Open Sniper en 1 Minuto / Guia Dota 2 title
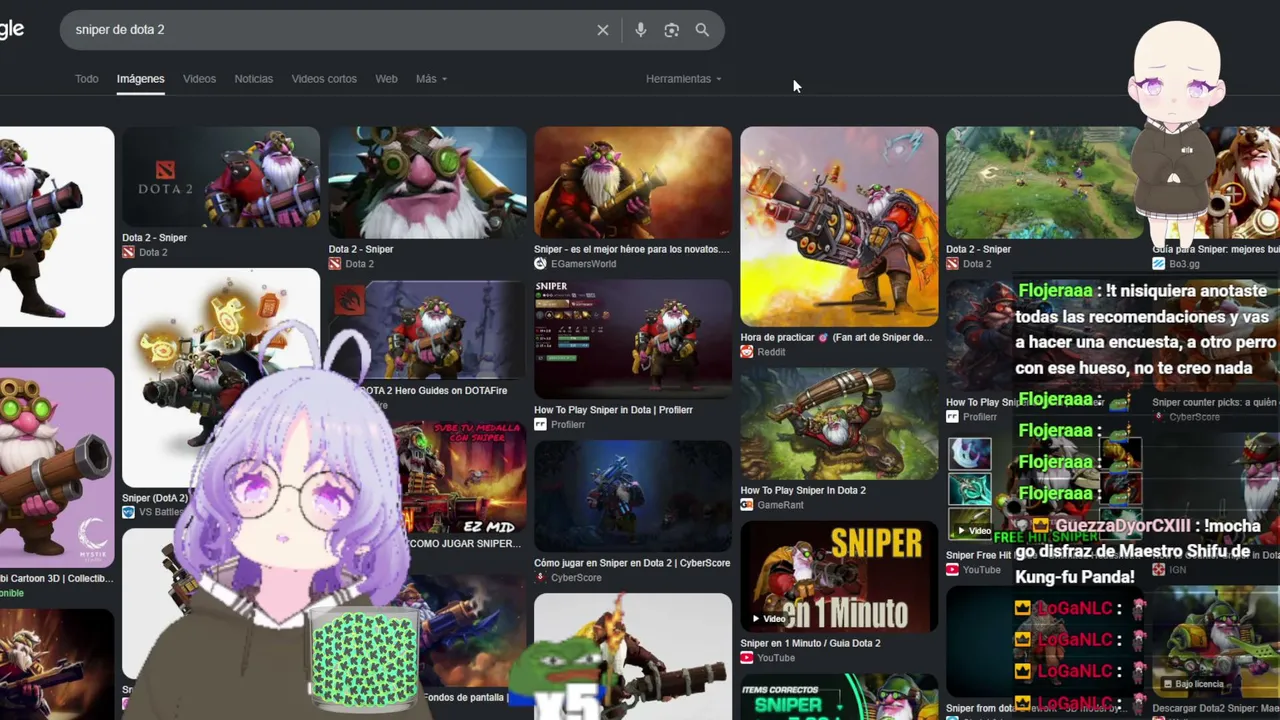 (x=811, y=643)
